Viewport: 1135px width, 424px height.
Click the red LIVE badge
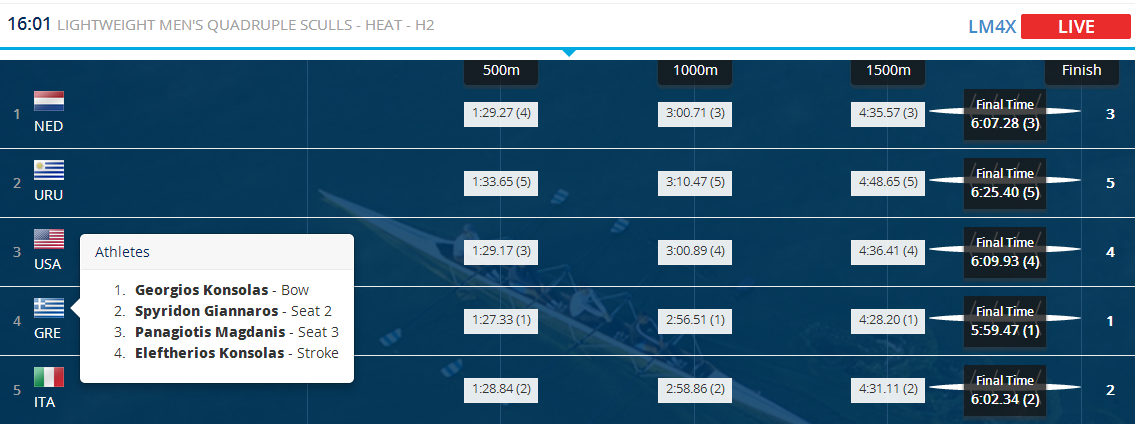click(x=1075, y=27)
